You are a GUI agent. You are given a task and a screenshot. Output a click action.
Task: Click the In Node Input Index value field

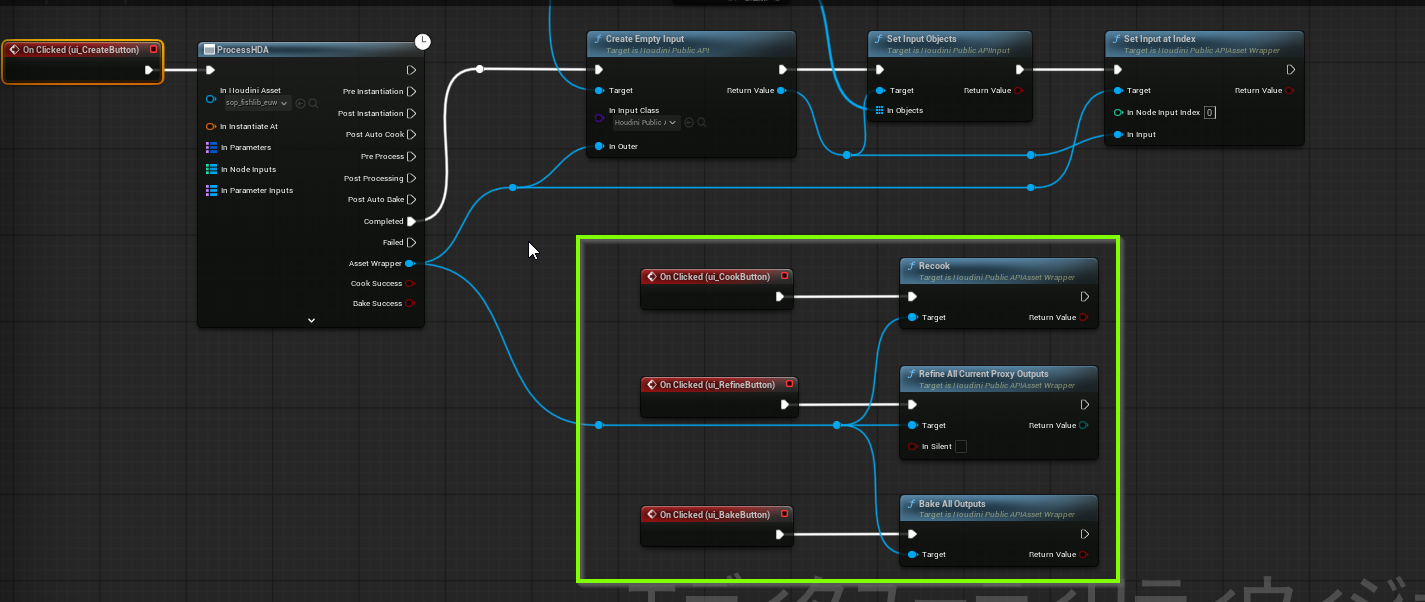(x=1209, y=112)
